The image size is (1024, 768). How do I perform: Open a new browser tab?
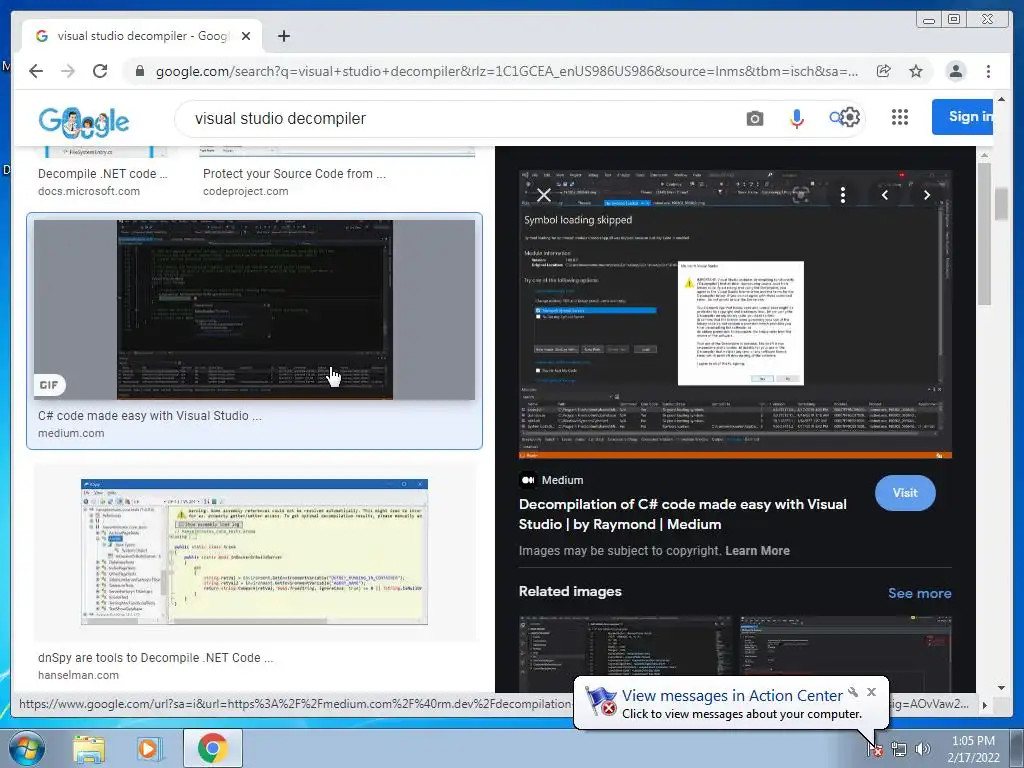coord(283,36)
